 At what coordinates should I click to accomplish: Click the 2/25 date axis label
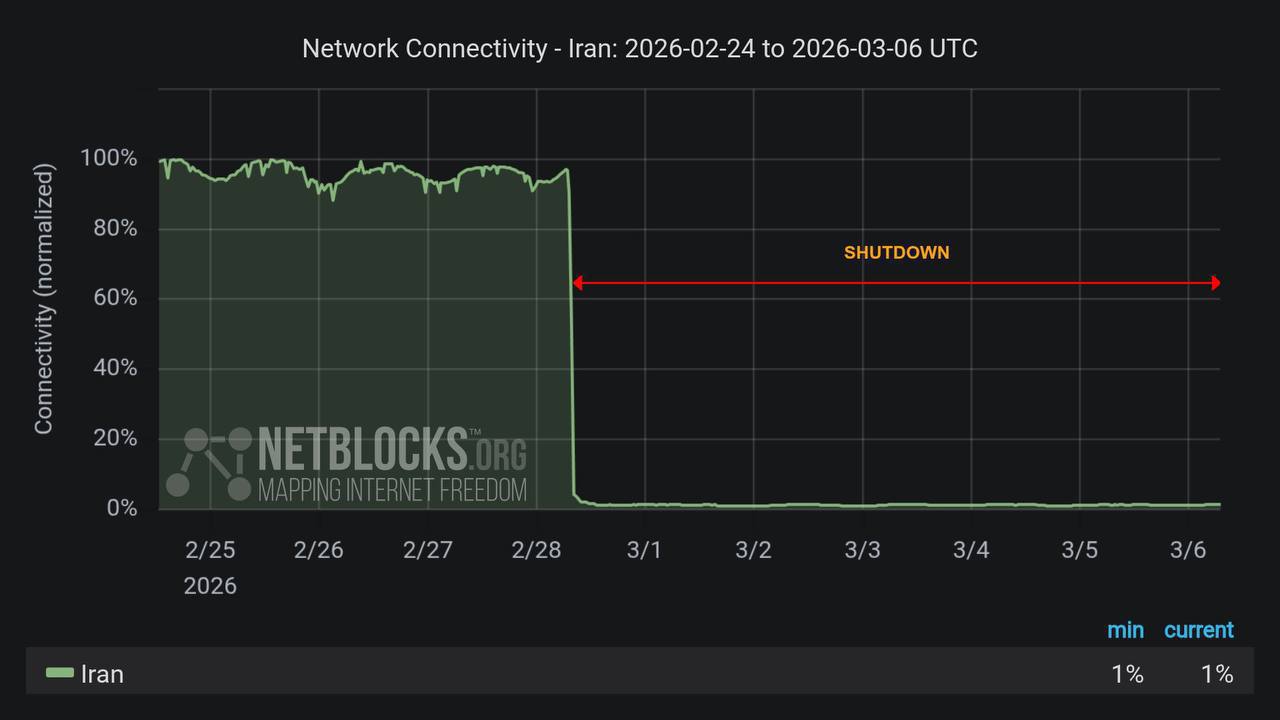pyautogui.click(x=210, y=550)
